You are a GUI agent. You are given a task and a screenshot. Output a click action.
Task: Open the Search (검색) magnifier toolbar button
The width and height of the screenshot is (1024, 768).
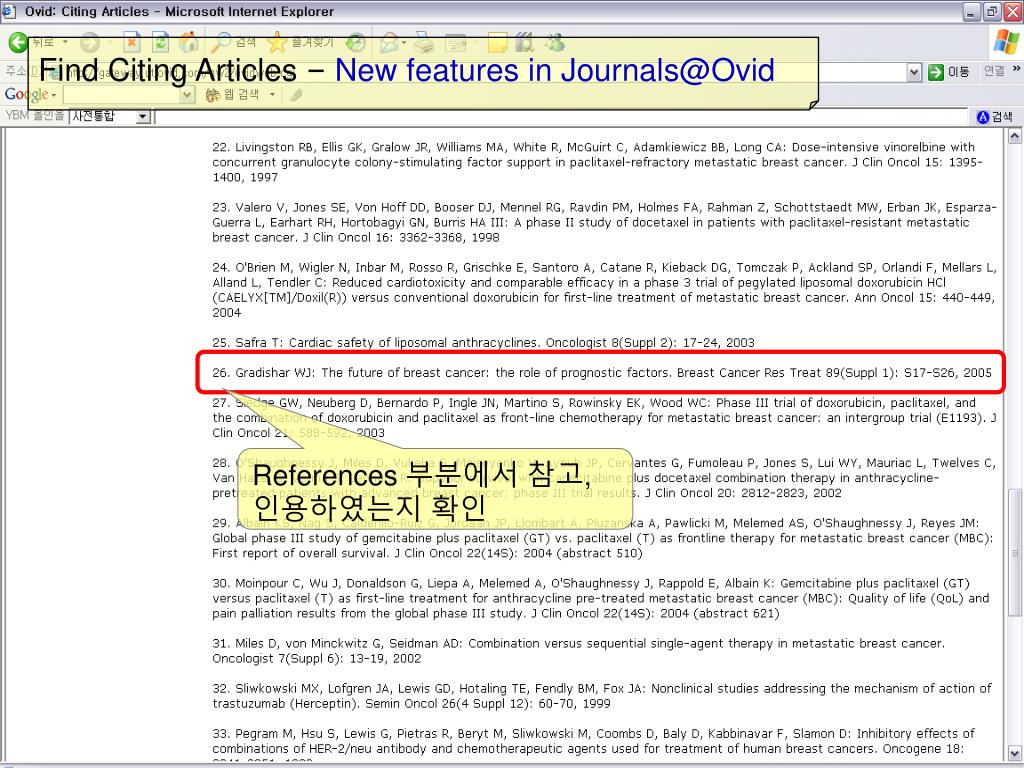pos(233,42)
